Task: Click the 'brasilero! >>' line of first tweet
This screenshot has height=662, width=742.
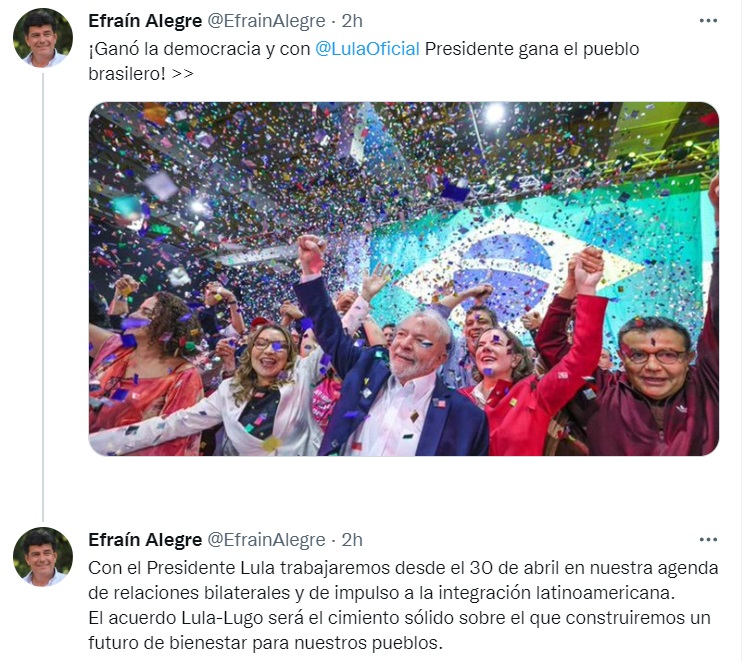Action: pyautogui.click(x=141, y=74)
